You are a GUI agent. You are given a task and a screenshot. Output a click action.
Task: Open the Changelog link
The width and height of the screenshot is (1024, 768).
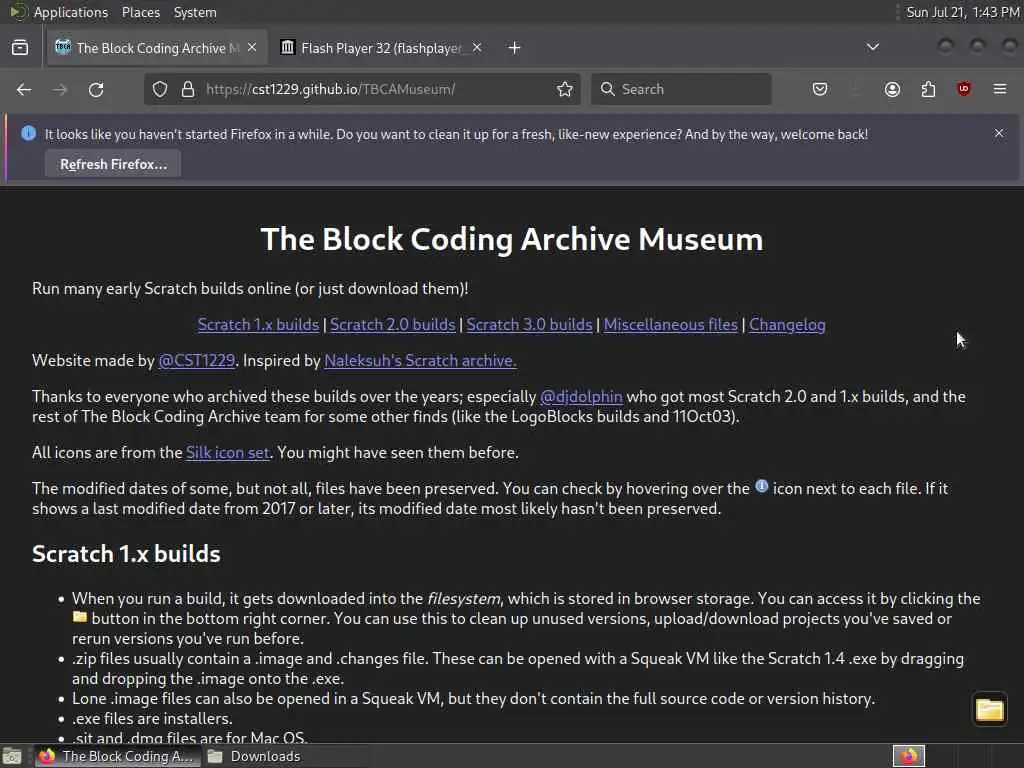click(x=787, y=325)
